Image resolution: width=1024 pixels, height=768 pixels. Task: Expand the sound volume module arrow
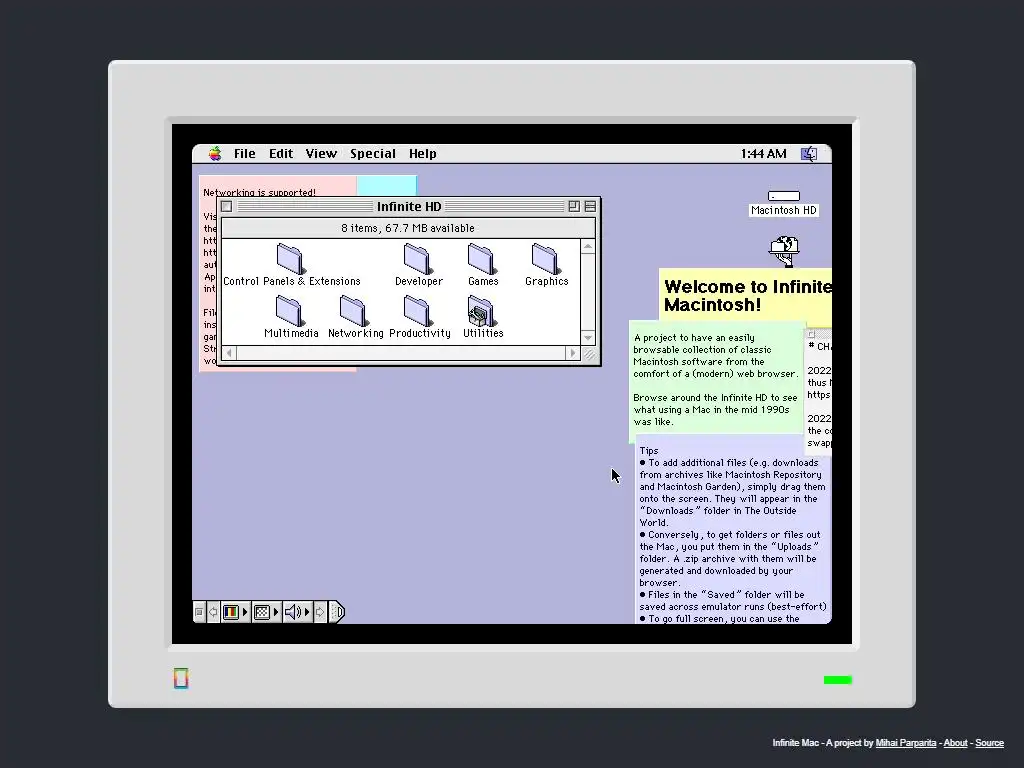tap(308, 612)
